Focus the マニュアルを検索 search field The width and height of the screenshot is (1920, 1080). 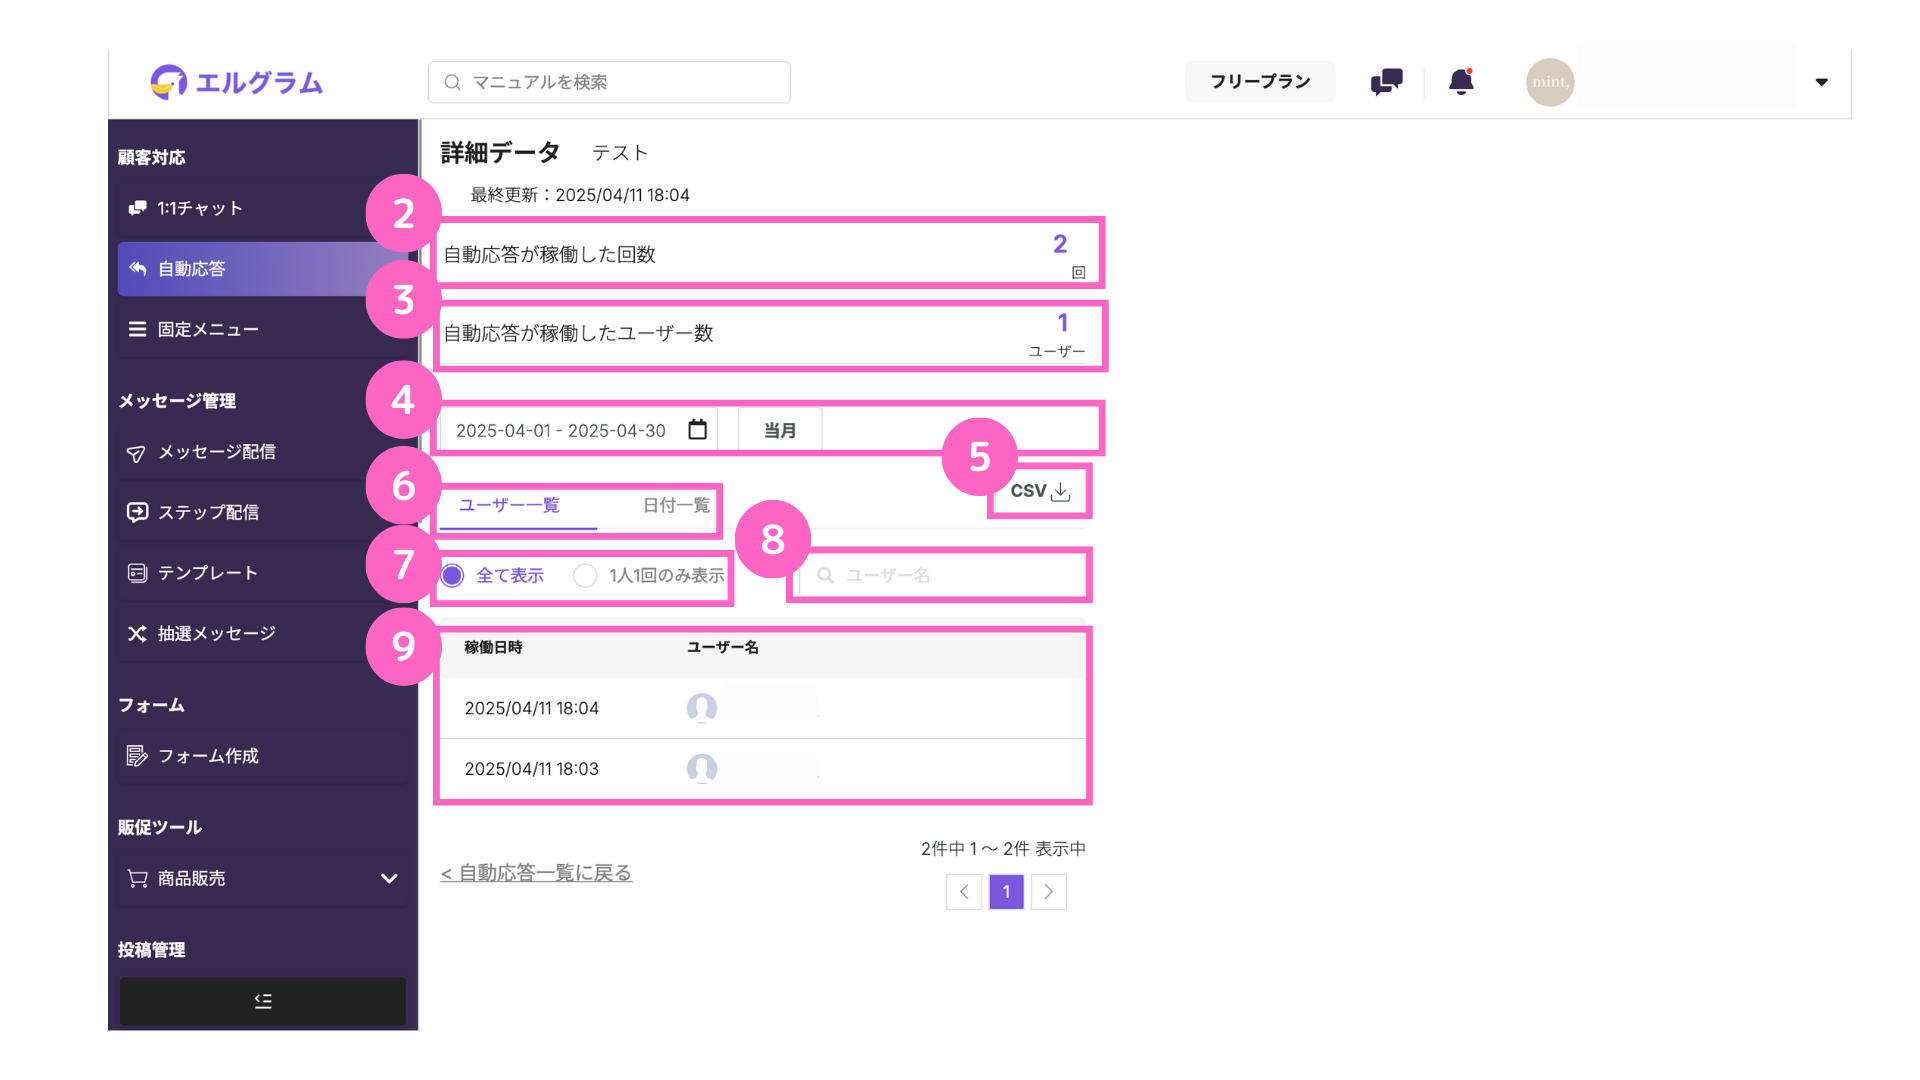point(609,82)
